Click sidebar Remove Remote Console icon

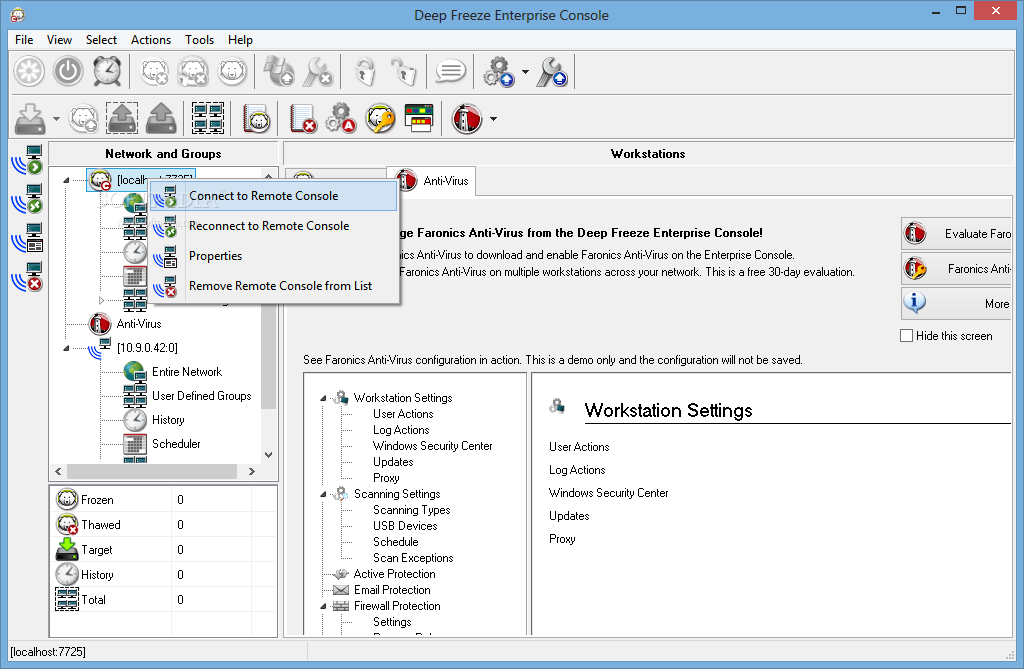(x=27, y=276)
